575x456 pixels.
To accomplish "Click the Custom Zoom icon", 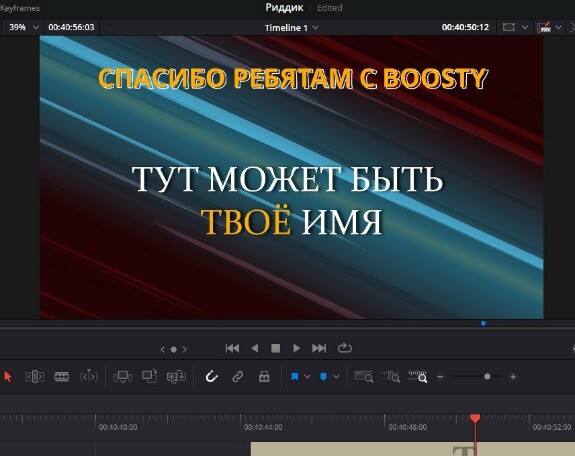I will point(418,377).
